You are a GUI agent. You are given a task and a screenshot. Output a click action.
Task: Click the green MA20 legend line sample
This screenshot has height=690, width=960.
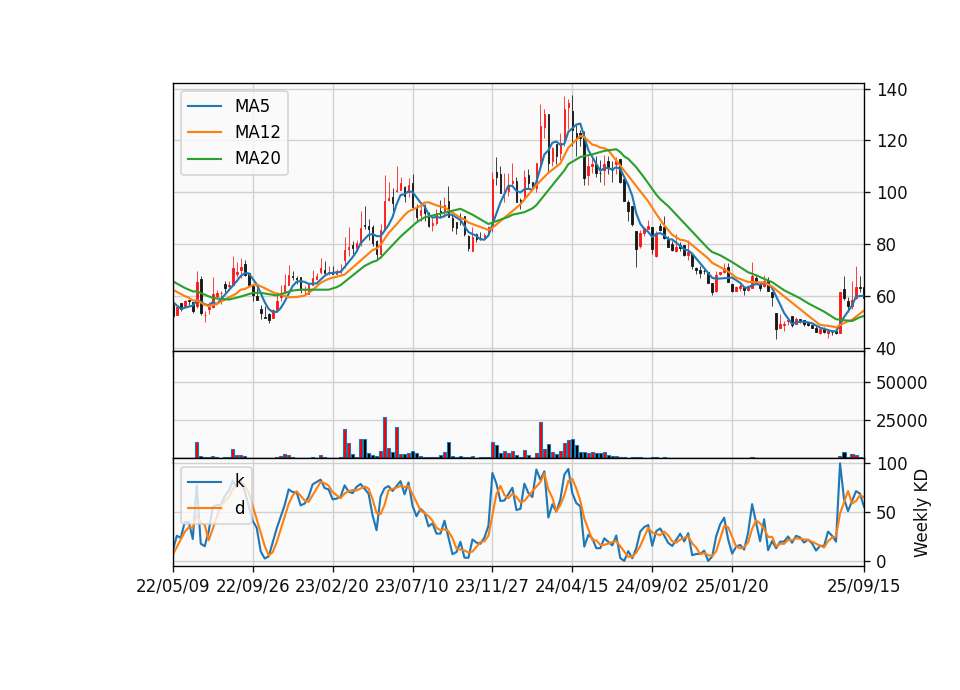coord(204,158)
